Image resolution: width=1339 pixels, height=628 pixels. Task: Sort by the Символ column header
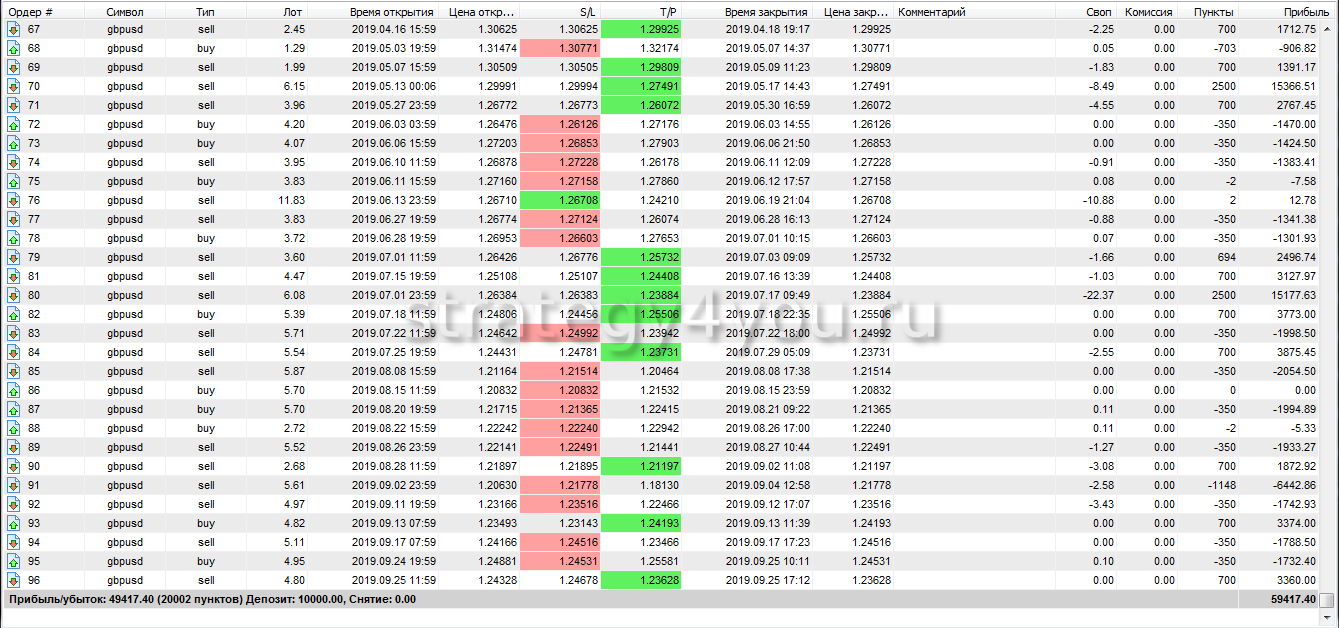point(124,11)
